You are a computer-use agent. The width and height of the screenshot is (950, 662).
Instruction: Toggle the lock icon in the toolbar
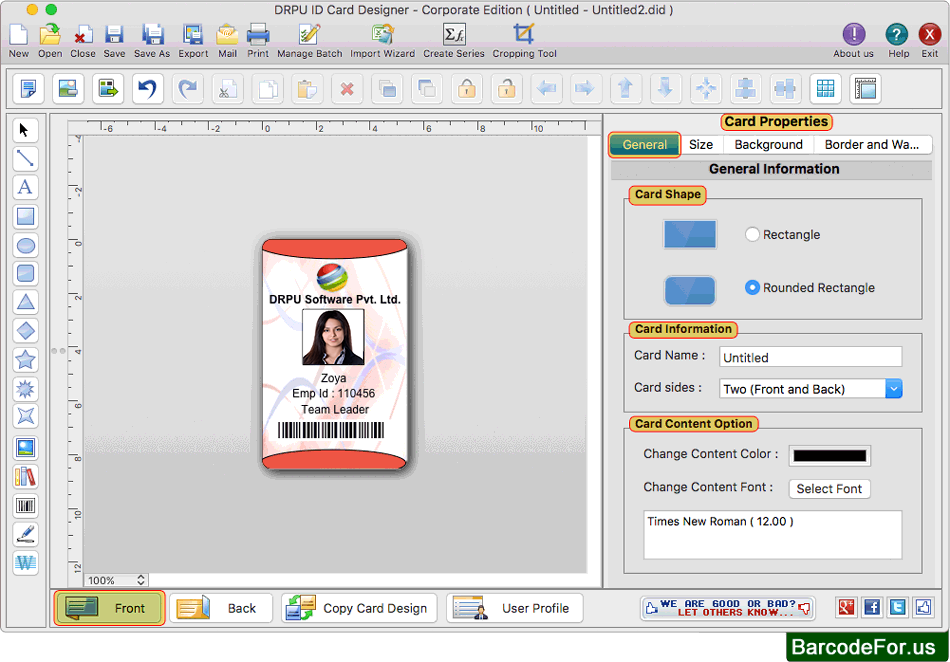[466, 88]
